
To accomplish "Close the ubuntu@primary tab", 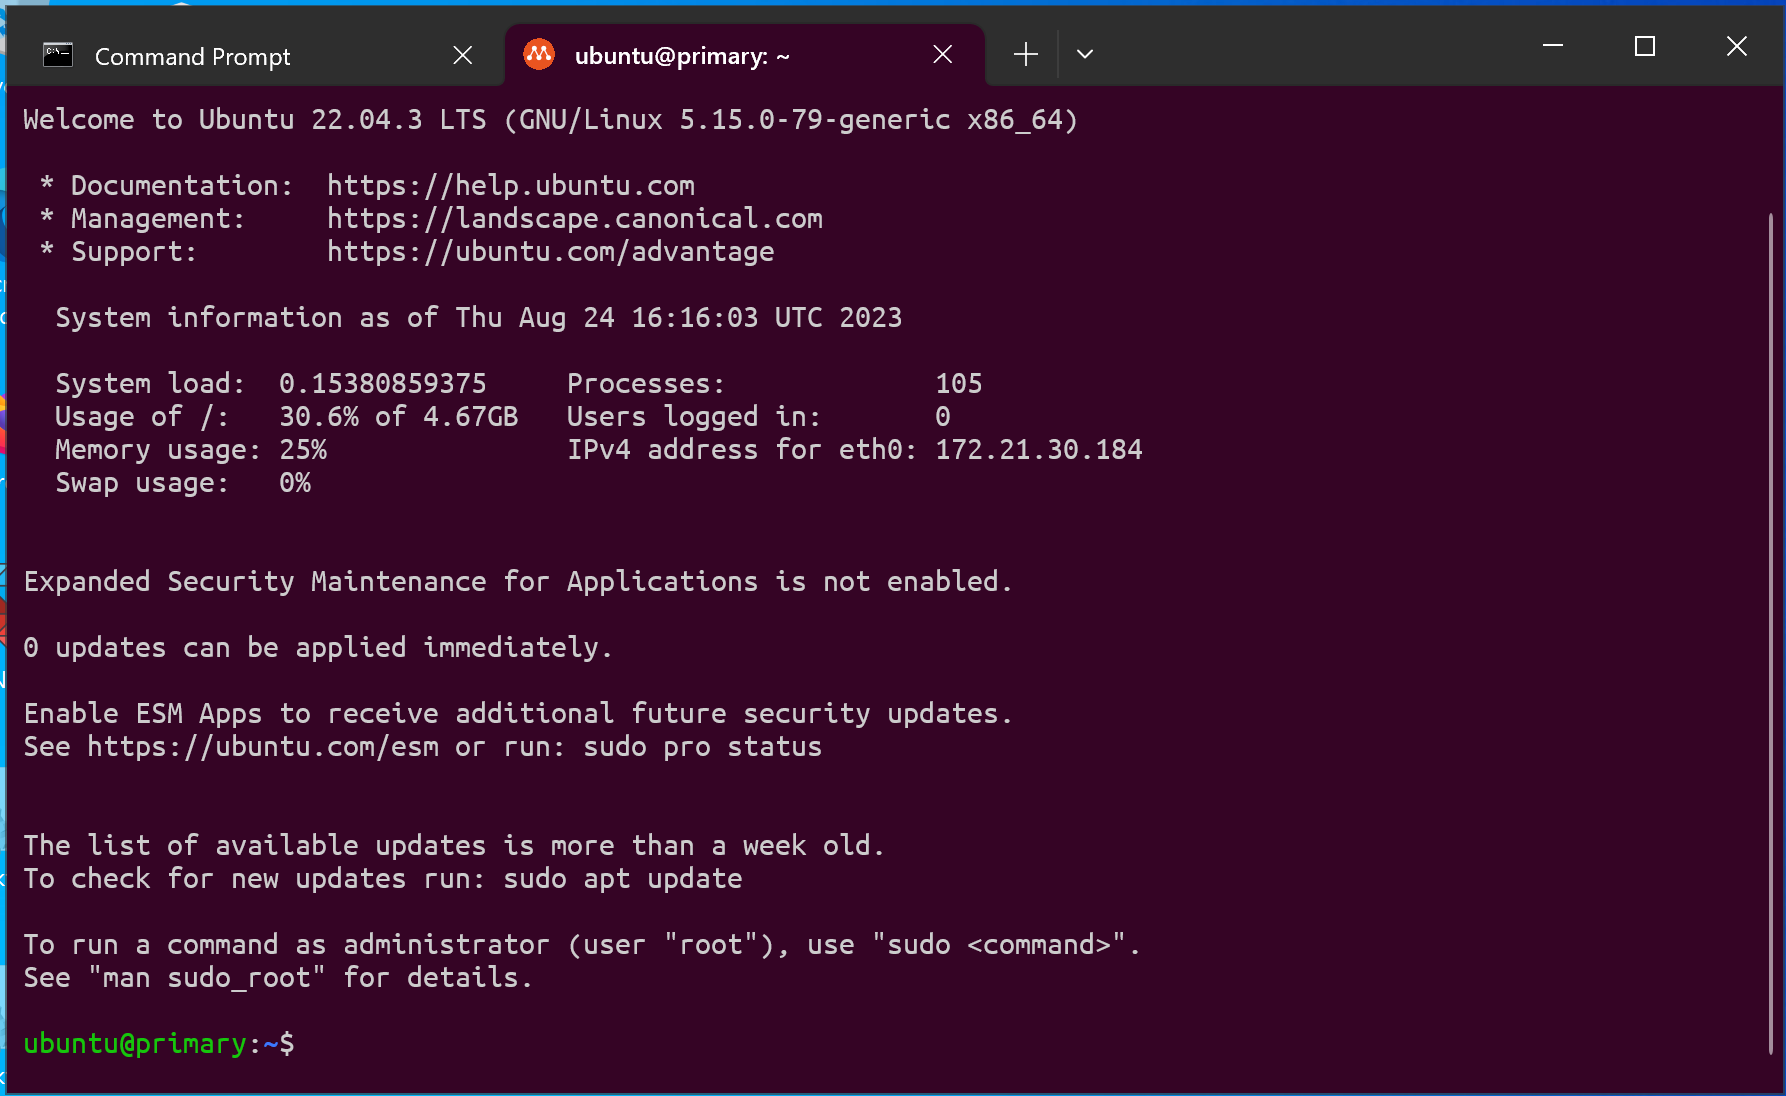I will tap(942, 55).
